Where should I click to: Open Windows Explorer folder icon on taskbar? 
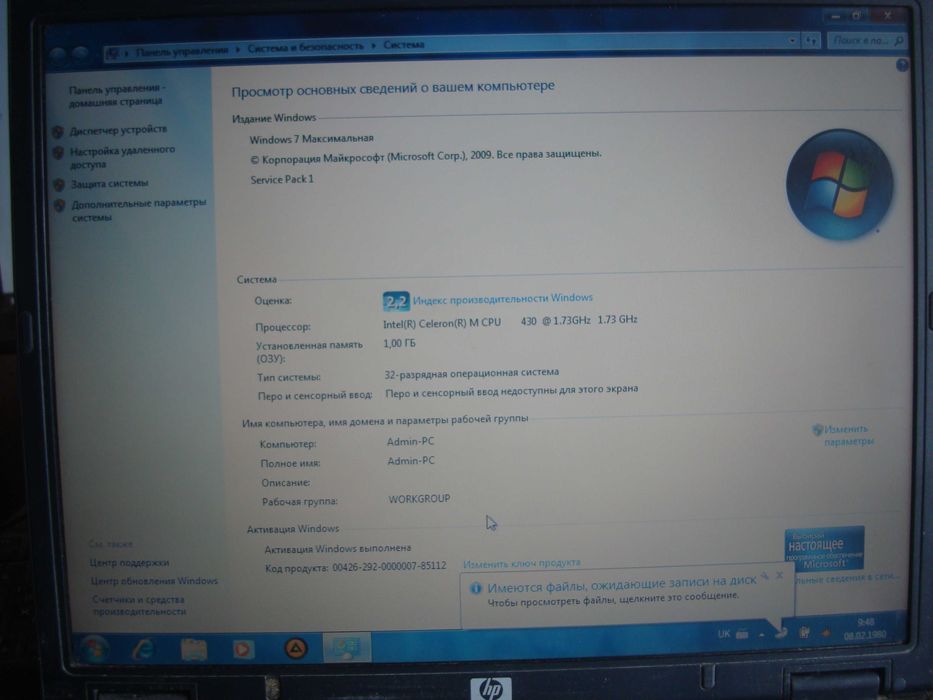pos(193,649)
